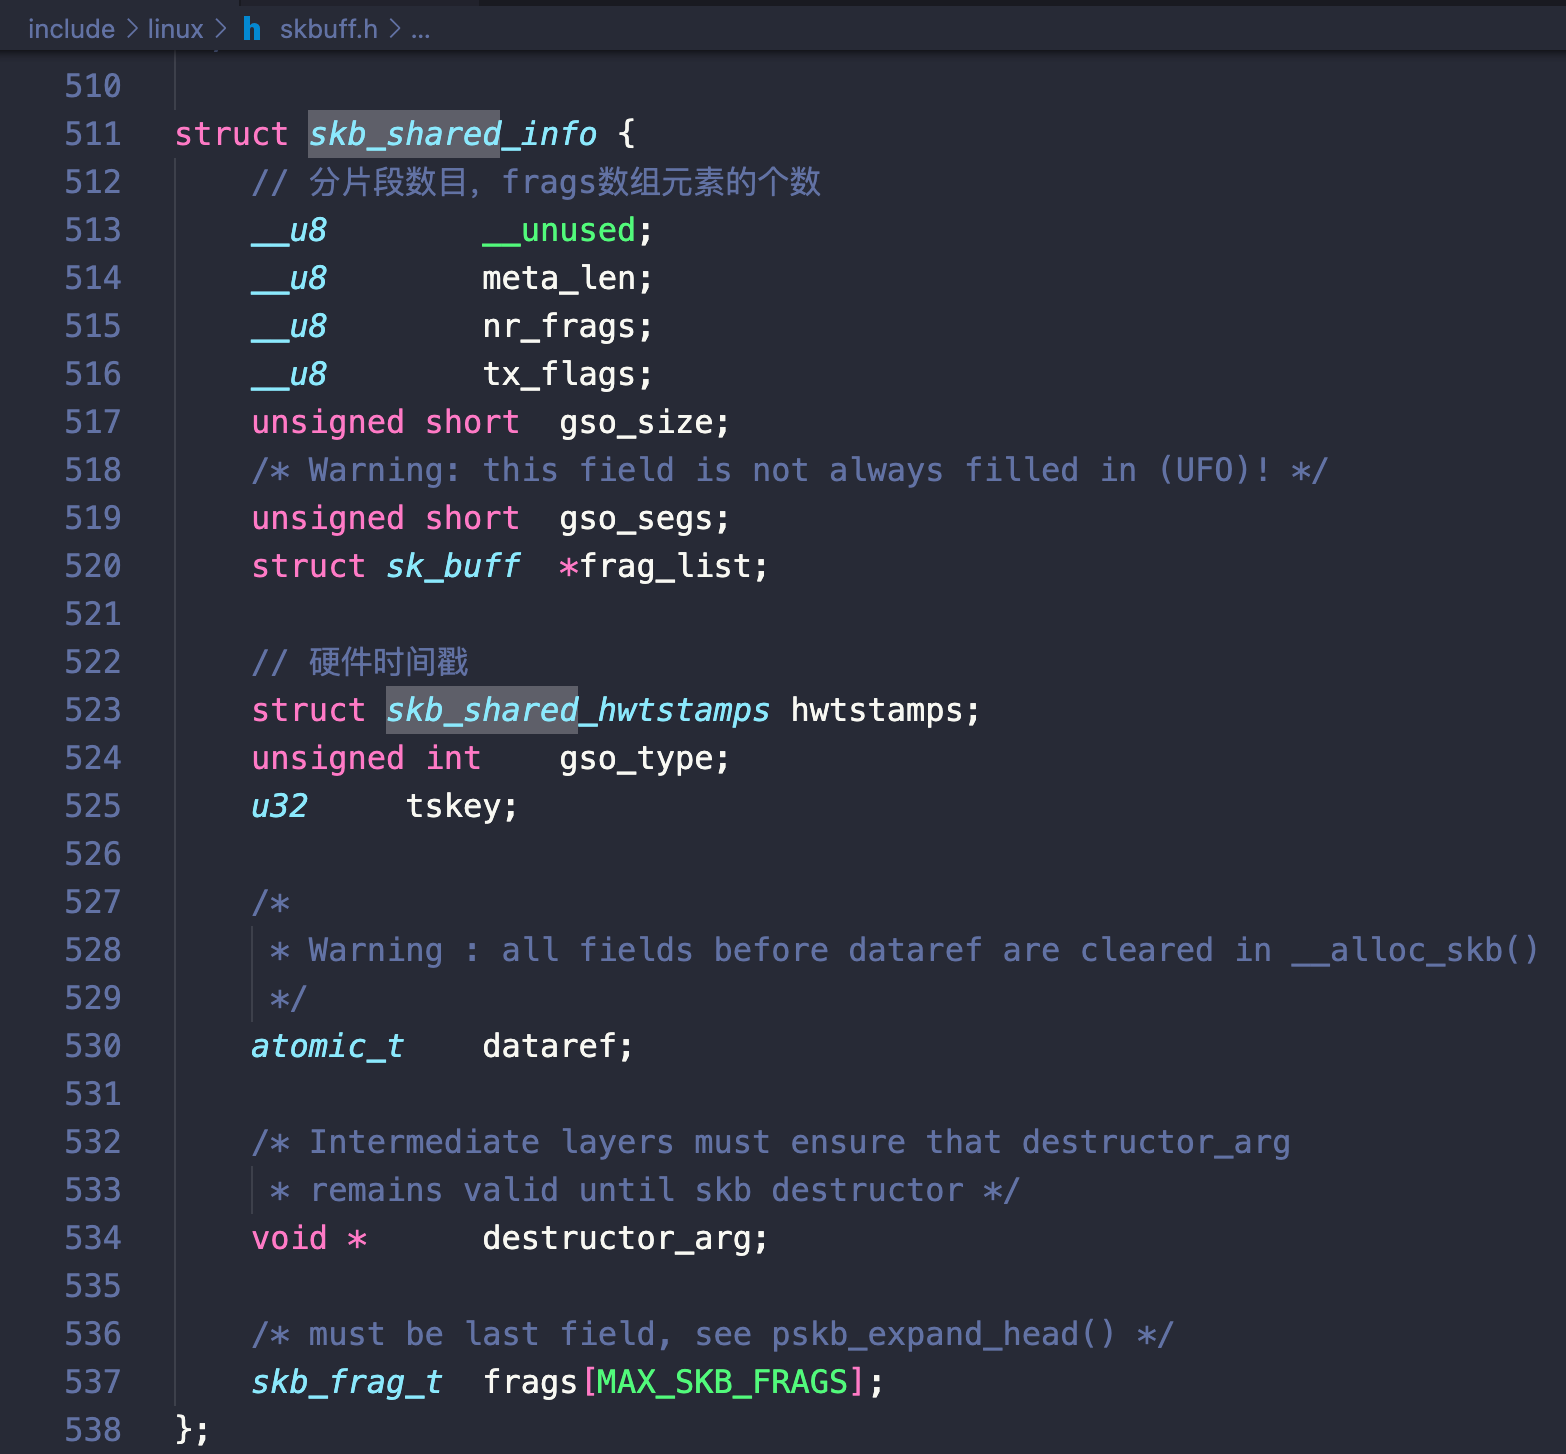The width and height of the screenshot is (1566, 1454).
Task: Click the chevron after 'linux' breadcrumb
Action: click(220, 29)
